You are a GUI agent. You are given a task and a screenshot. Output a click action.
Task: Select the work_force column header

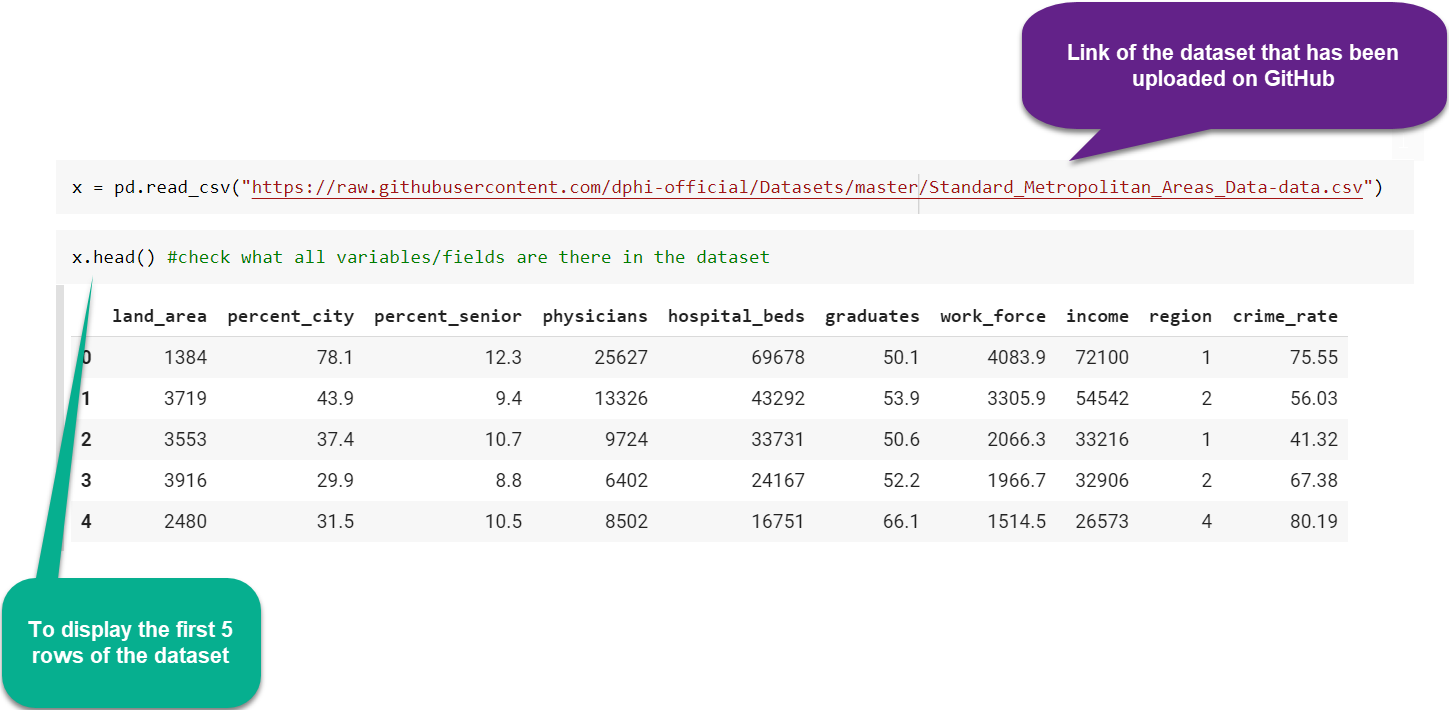[993, 316]
